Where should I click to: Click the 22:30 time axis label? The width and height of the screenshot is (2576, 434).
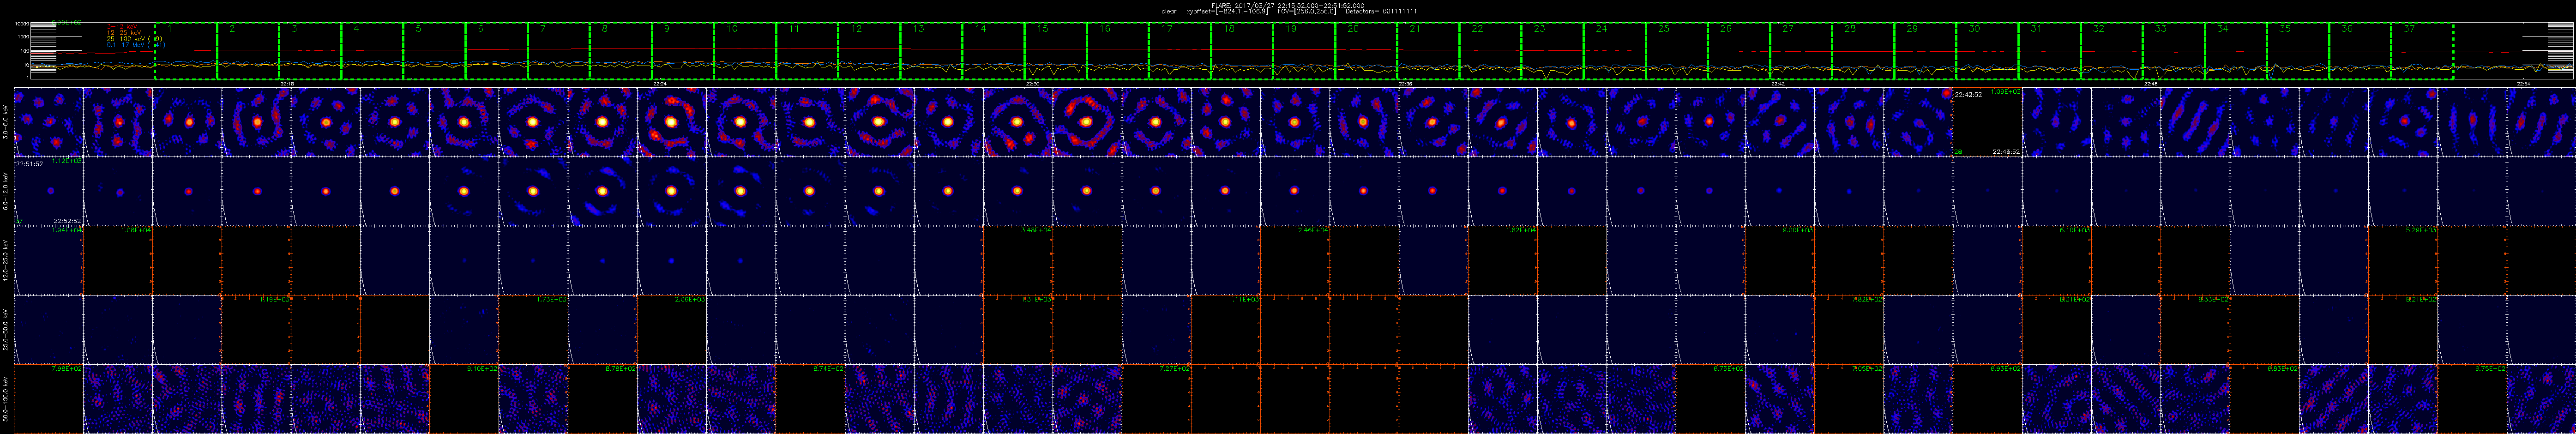tap(1033, 84)
